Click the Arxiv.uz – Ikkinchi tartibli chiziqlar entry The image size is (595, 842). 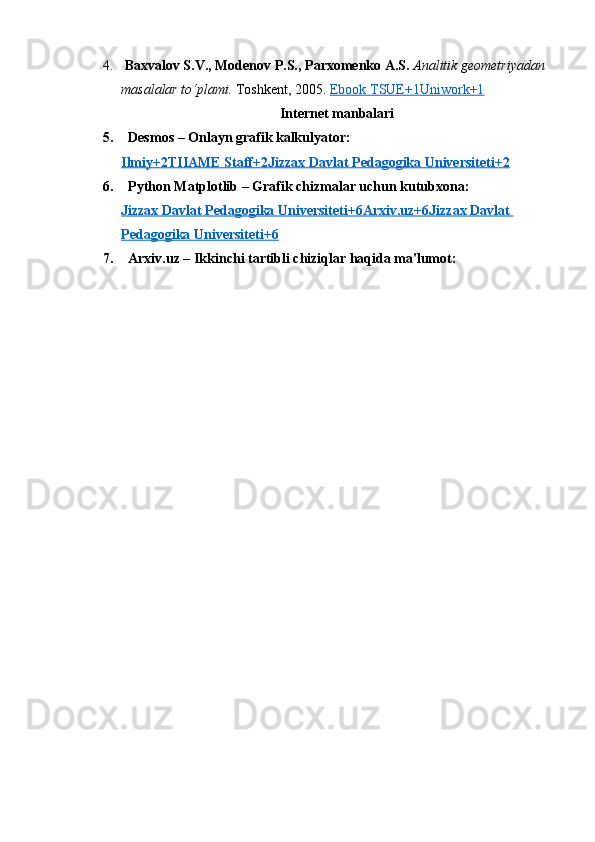292,259
